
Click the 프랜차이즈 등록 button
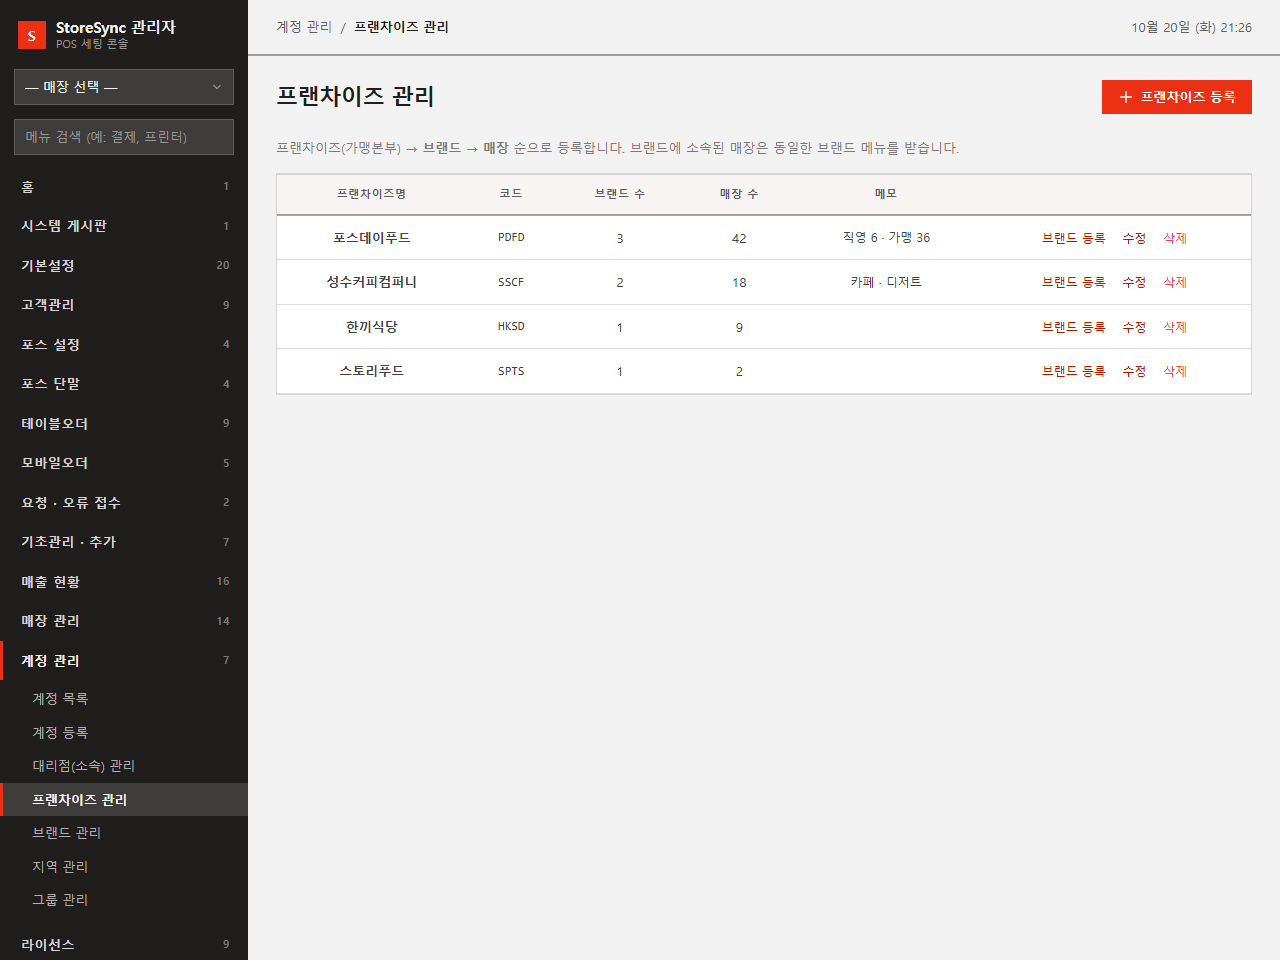point(1177,97)
